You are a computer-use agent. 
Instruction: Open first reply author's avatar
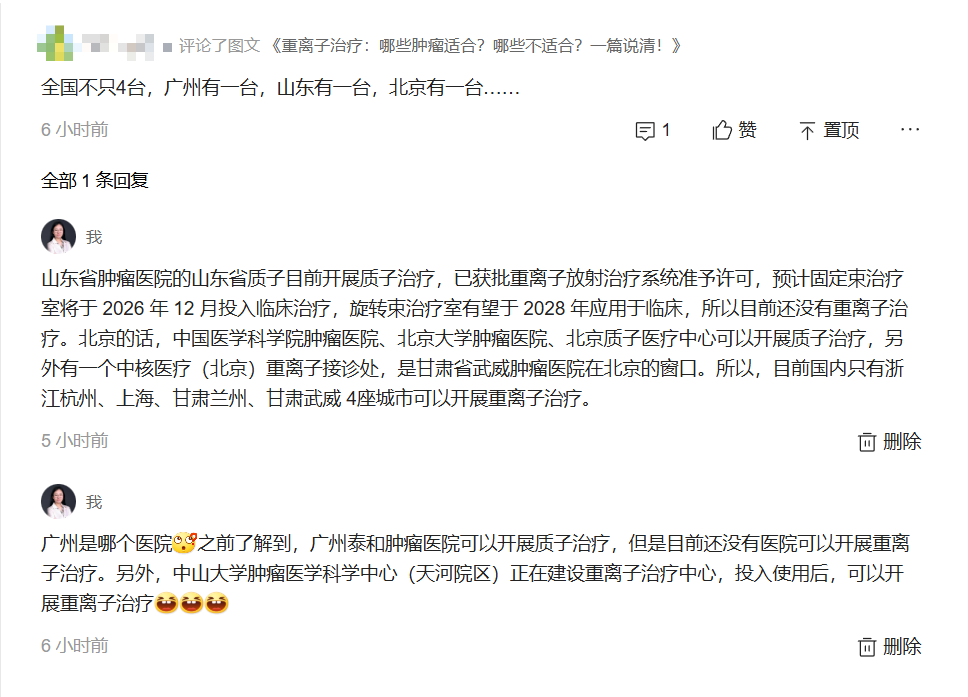point(59,236)
